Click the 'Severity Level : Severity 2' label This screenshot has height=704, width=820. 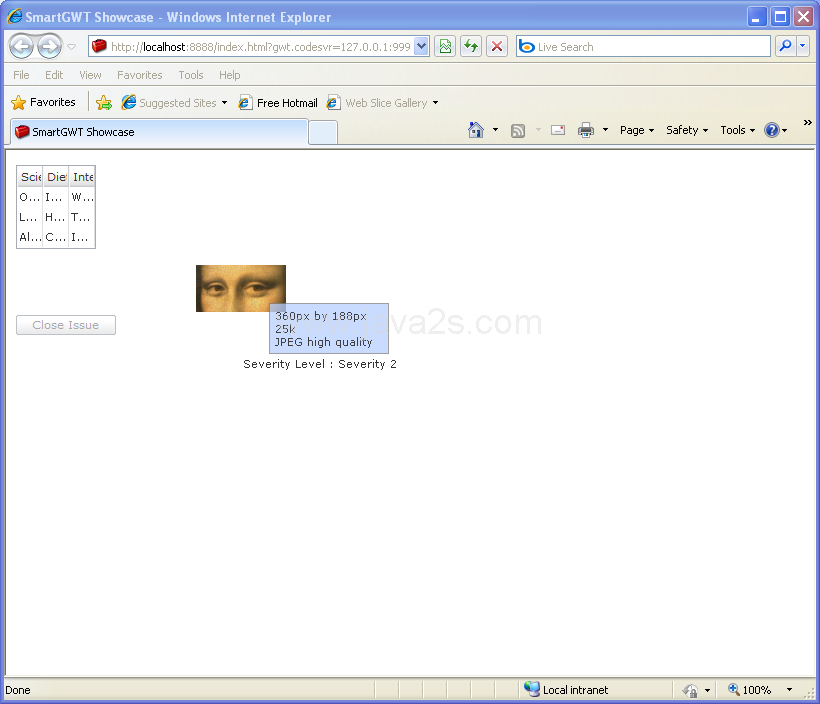coord(320,364)
